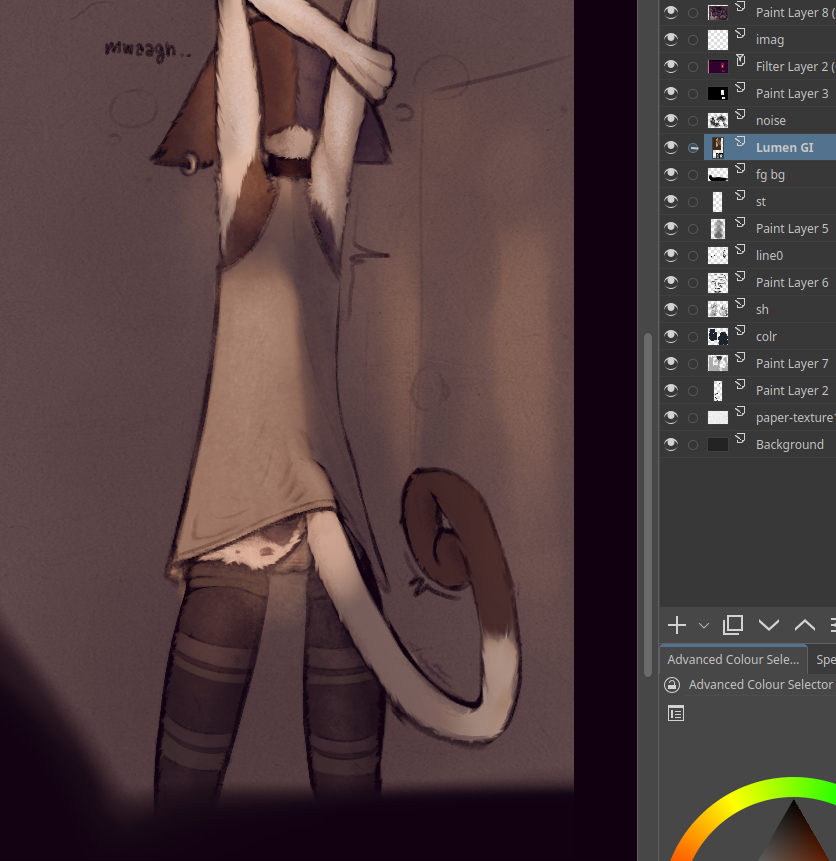Select Paint Layer 5 in layers list
Viewport: 836px width, 861px height.
[x=791, y=229]
